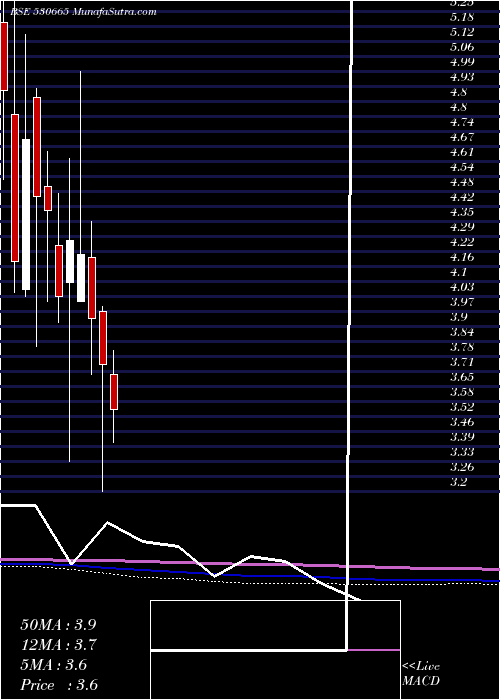Select the 4.29 price axis label
The height and width of the screenshot is (700, 500).
(462, 227)
